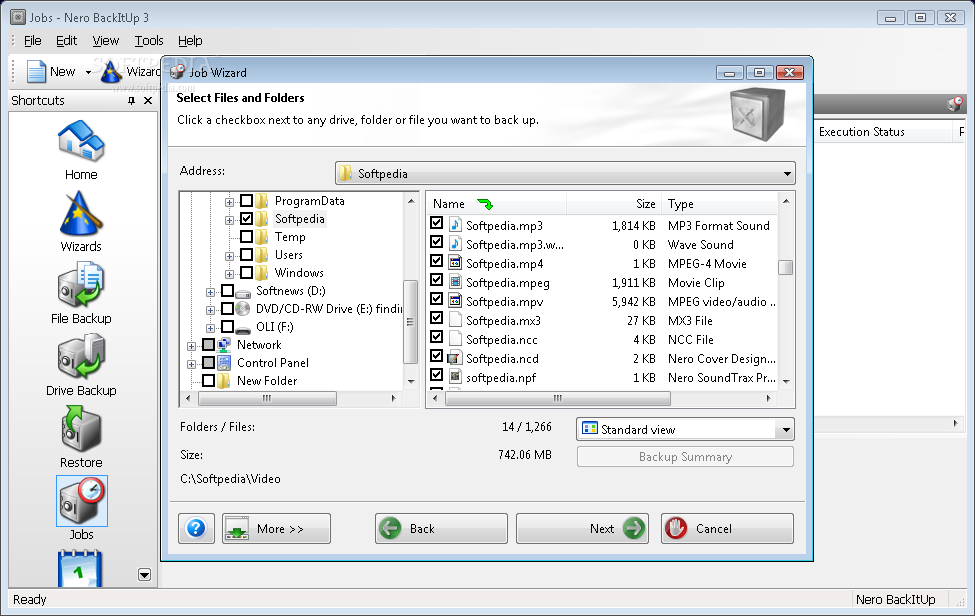Check the New Folder checkbox

tap(208, 380)
